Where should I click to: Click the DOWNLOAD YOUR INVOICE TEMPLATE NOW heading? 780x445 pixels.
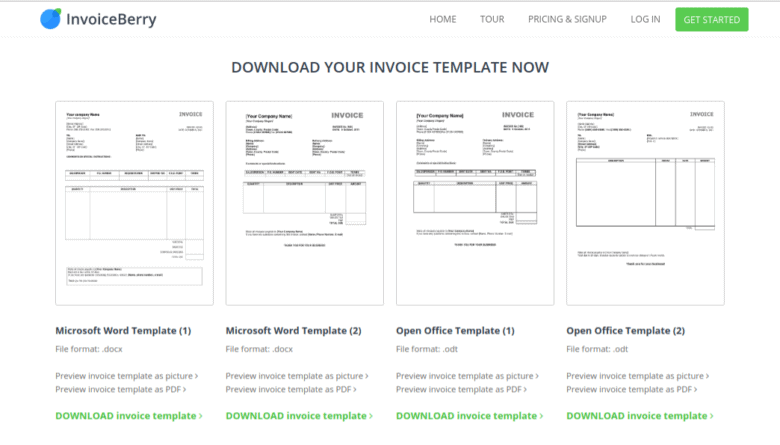point(390,67)
